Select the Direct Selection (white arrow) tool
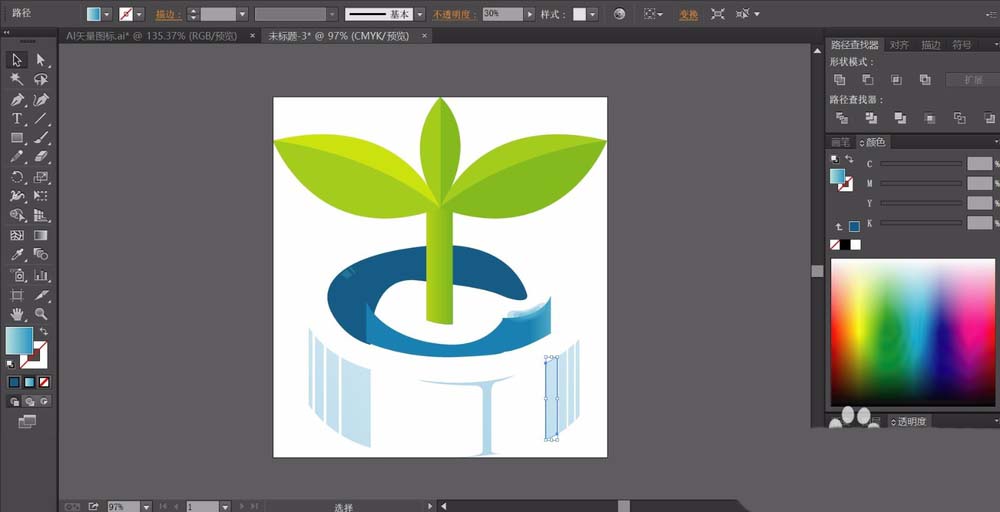The height and width of the screenshot is (512, 1000). pos(41,60)
